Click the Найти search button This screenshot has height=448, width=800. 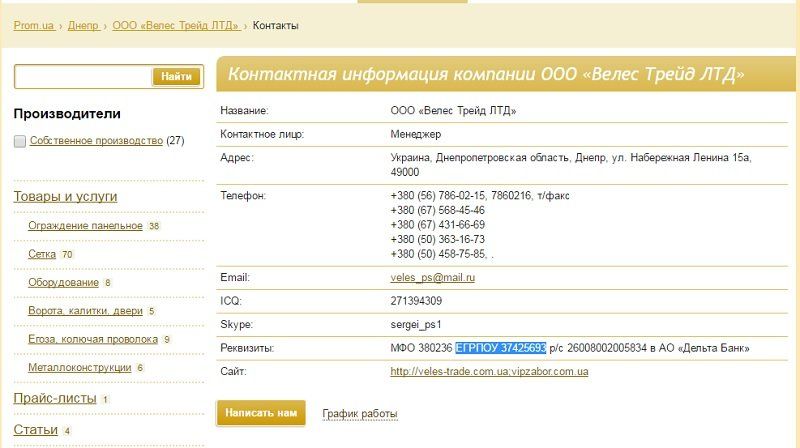[x=177, y=77]
